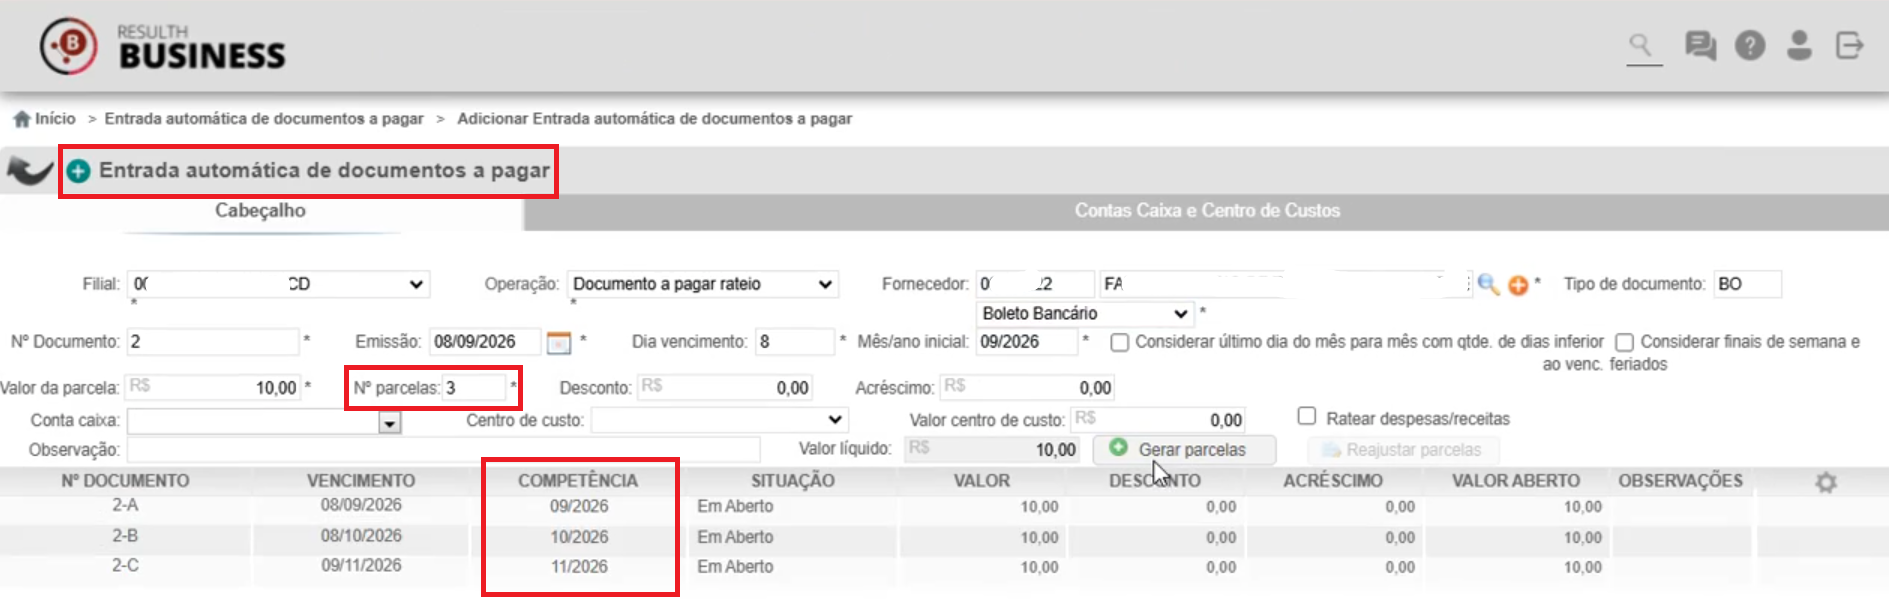Select document row 2-B
Screen dimensions: 1889x613
click(944, 537)
